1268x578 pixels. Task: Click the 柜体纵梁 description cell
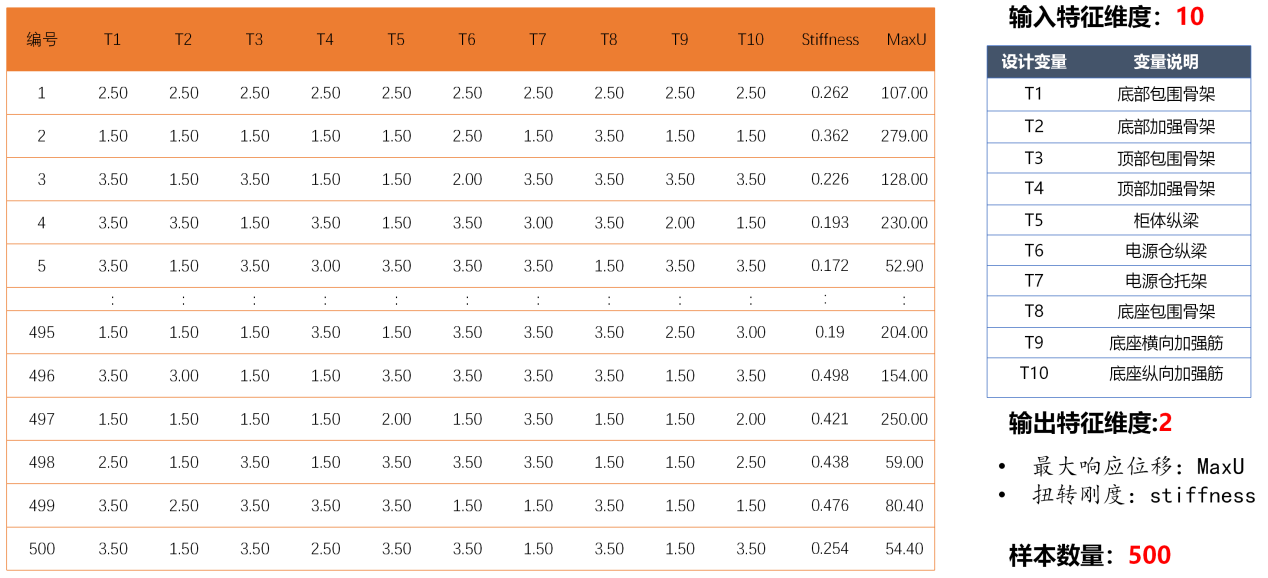[1166, 220]
